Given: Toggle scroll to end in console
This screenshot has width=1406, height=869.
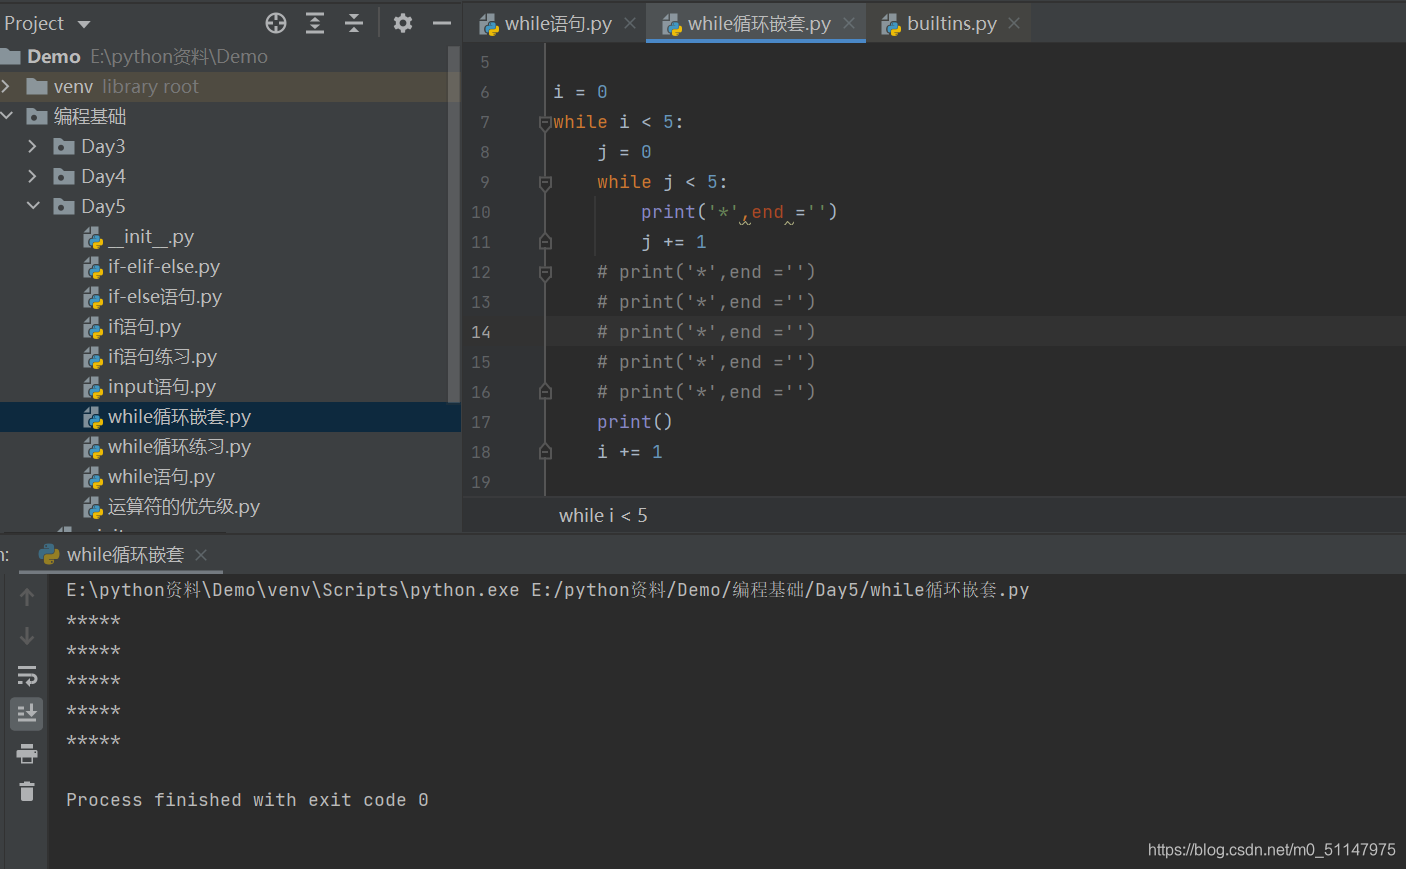Looking at the screenshot, I should [27, 714].
